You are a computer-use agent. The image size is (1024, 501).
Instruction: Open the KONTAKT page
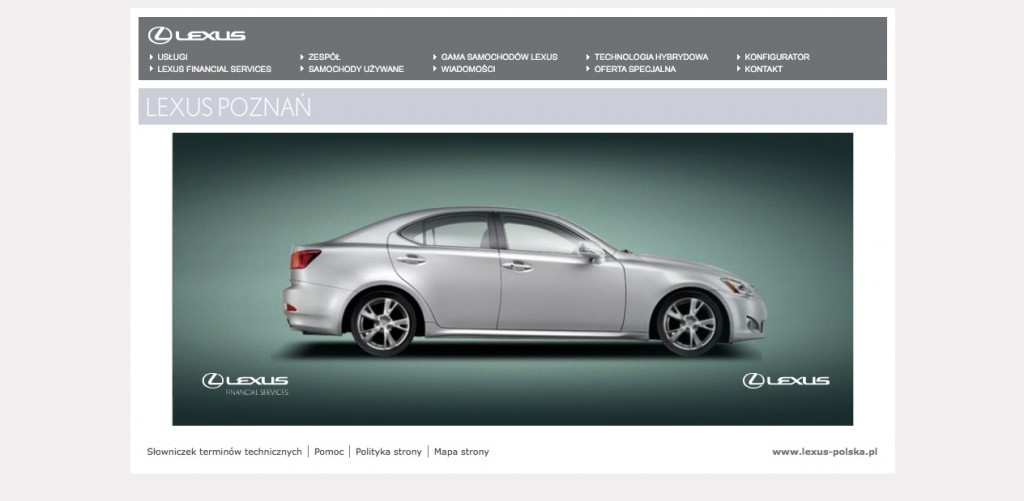click(x=763, y=69)
